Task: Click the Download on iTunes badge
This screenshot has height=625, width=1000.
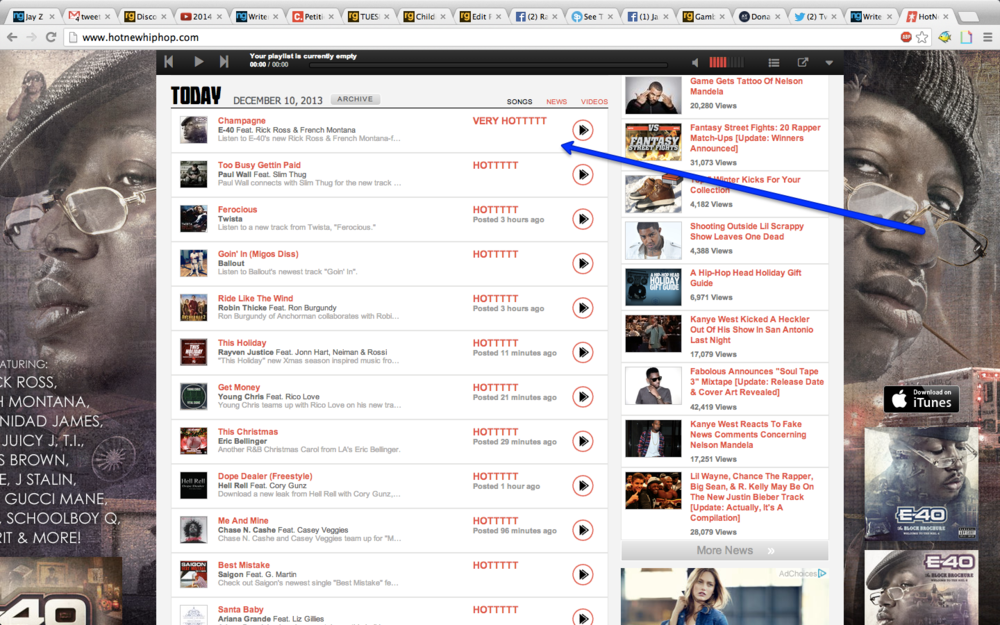Action: click(920, 399)
